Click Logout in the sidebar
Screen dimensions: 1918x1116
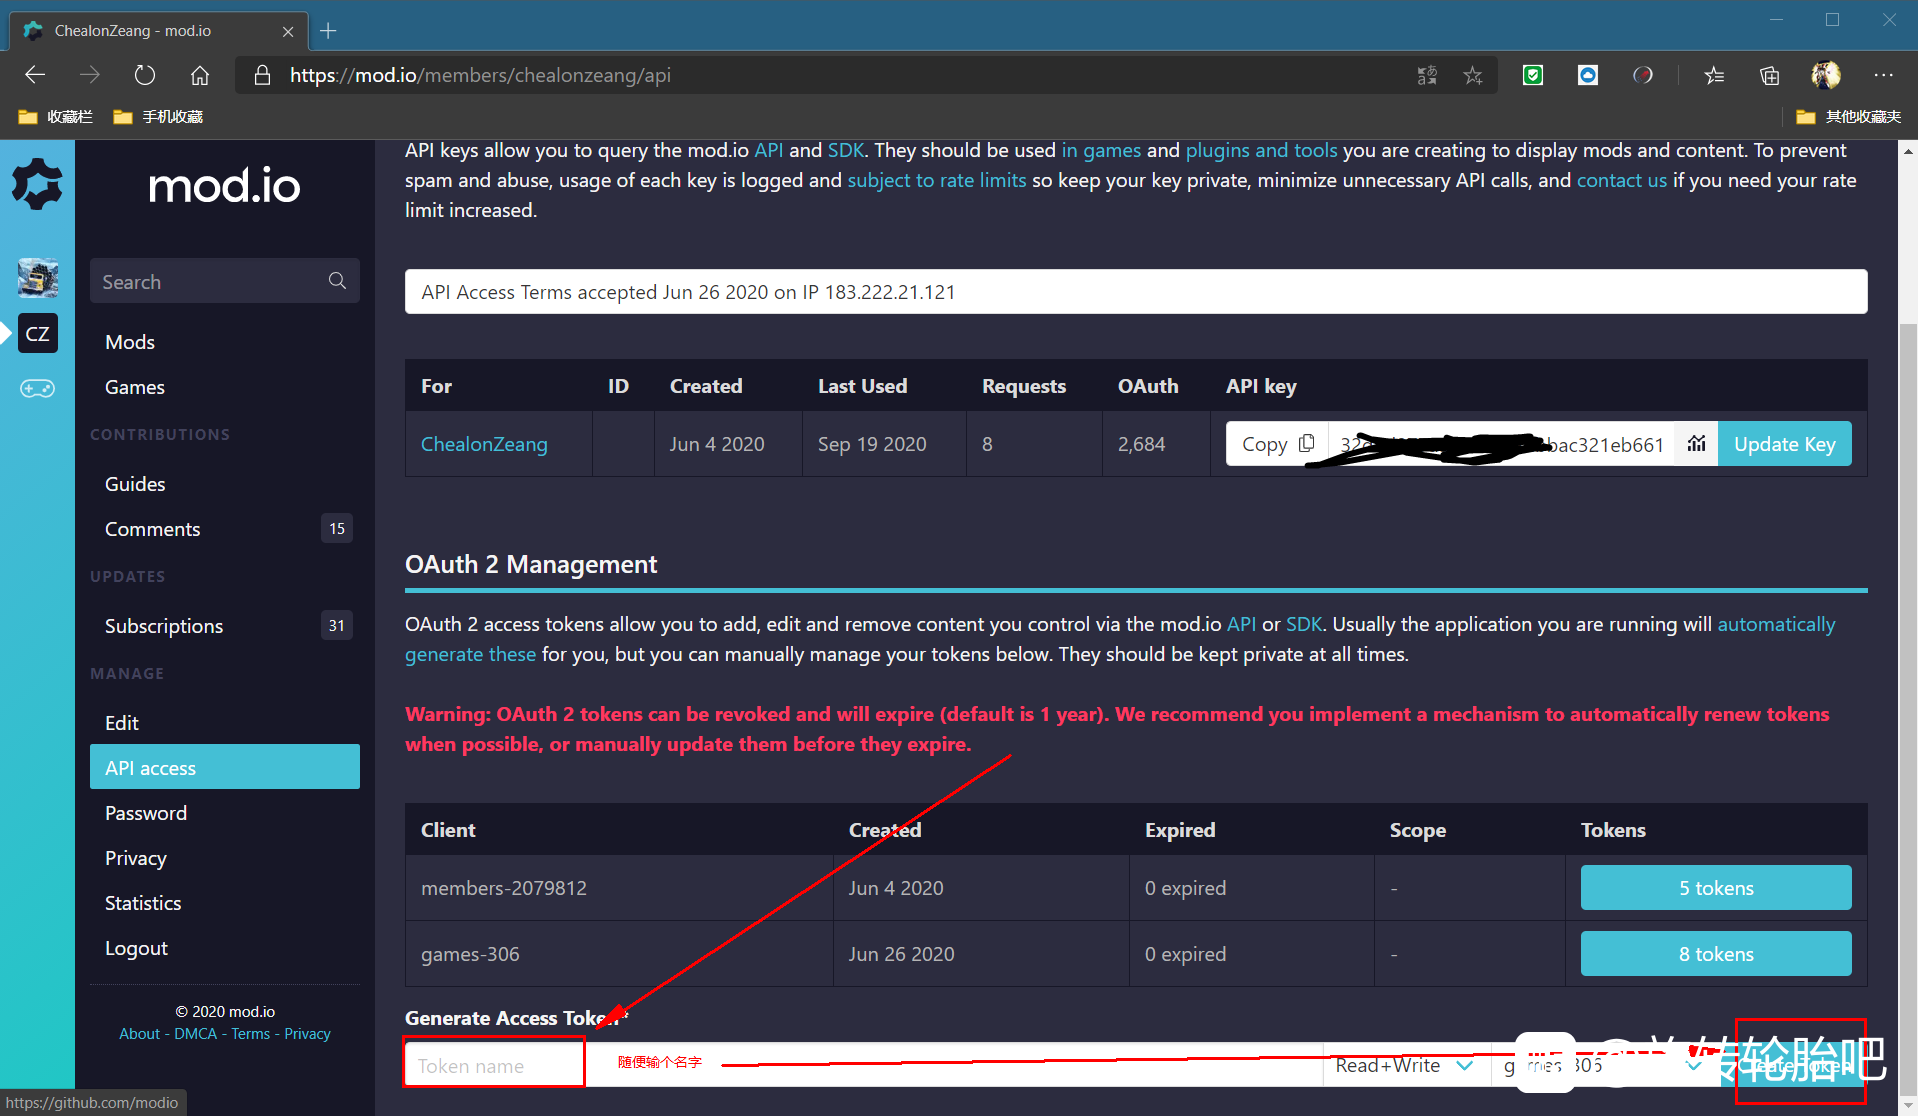pyautogui.click(x=136, y=948)
